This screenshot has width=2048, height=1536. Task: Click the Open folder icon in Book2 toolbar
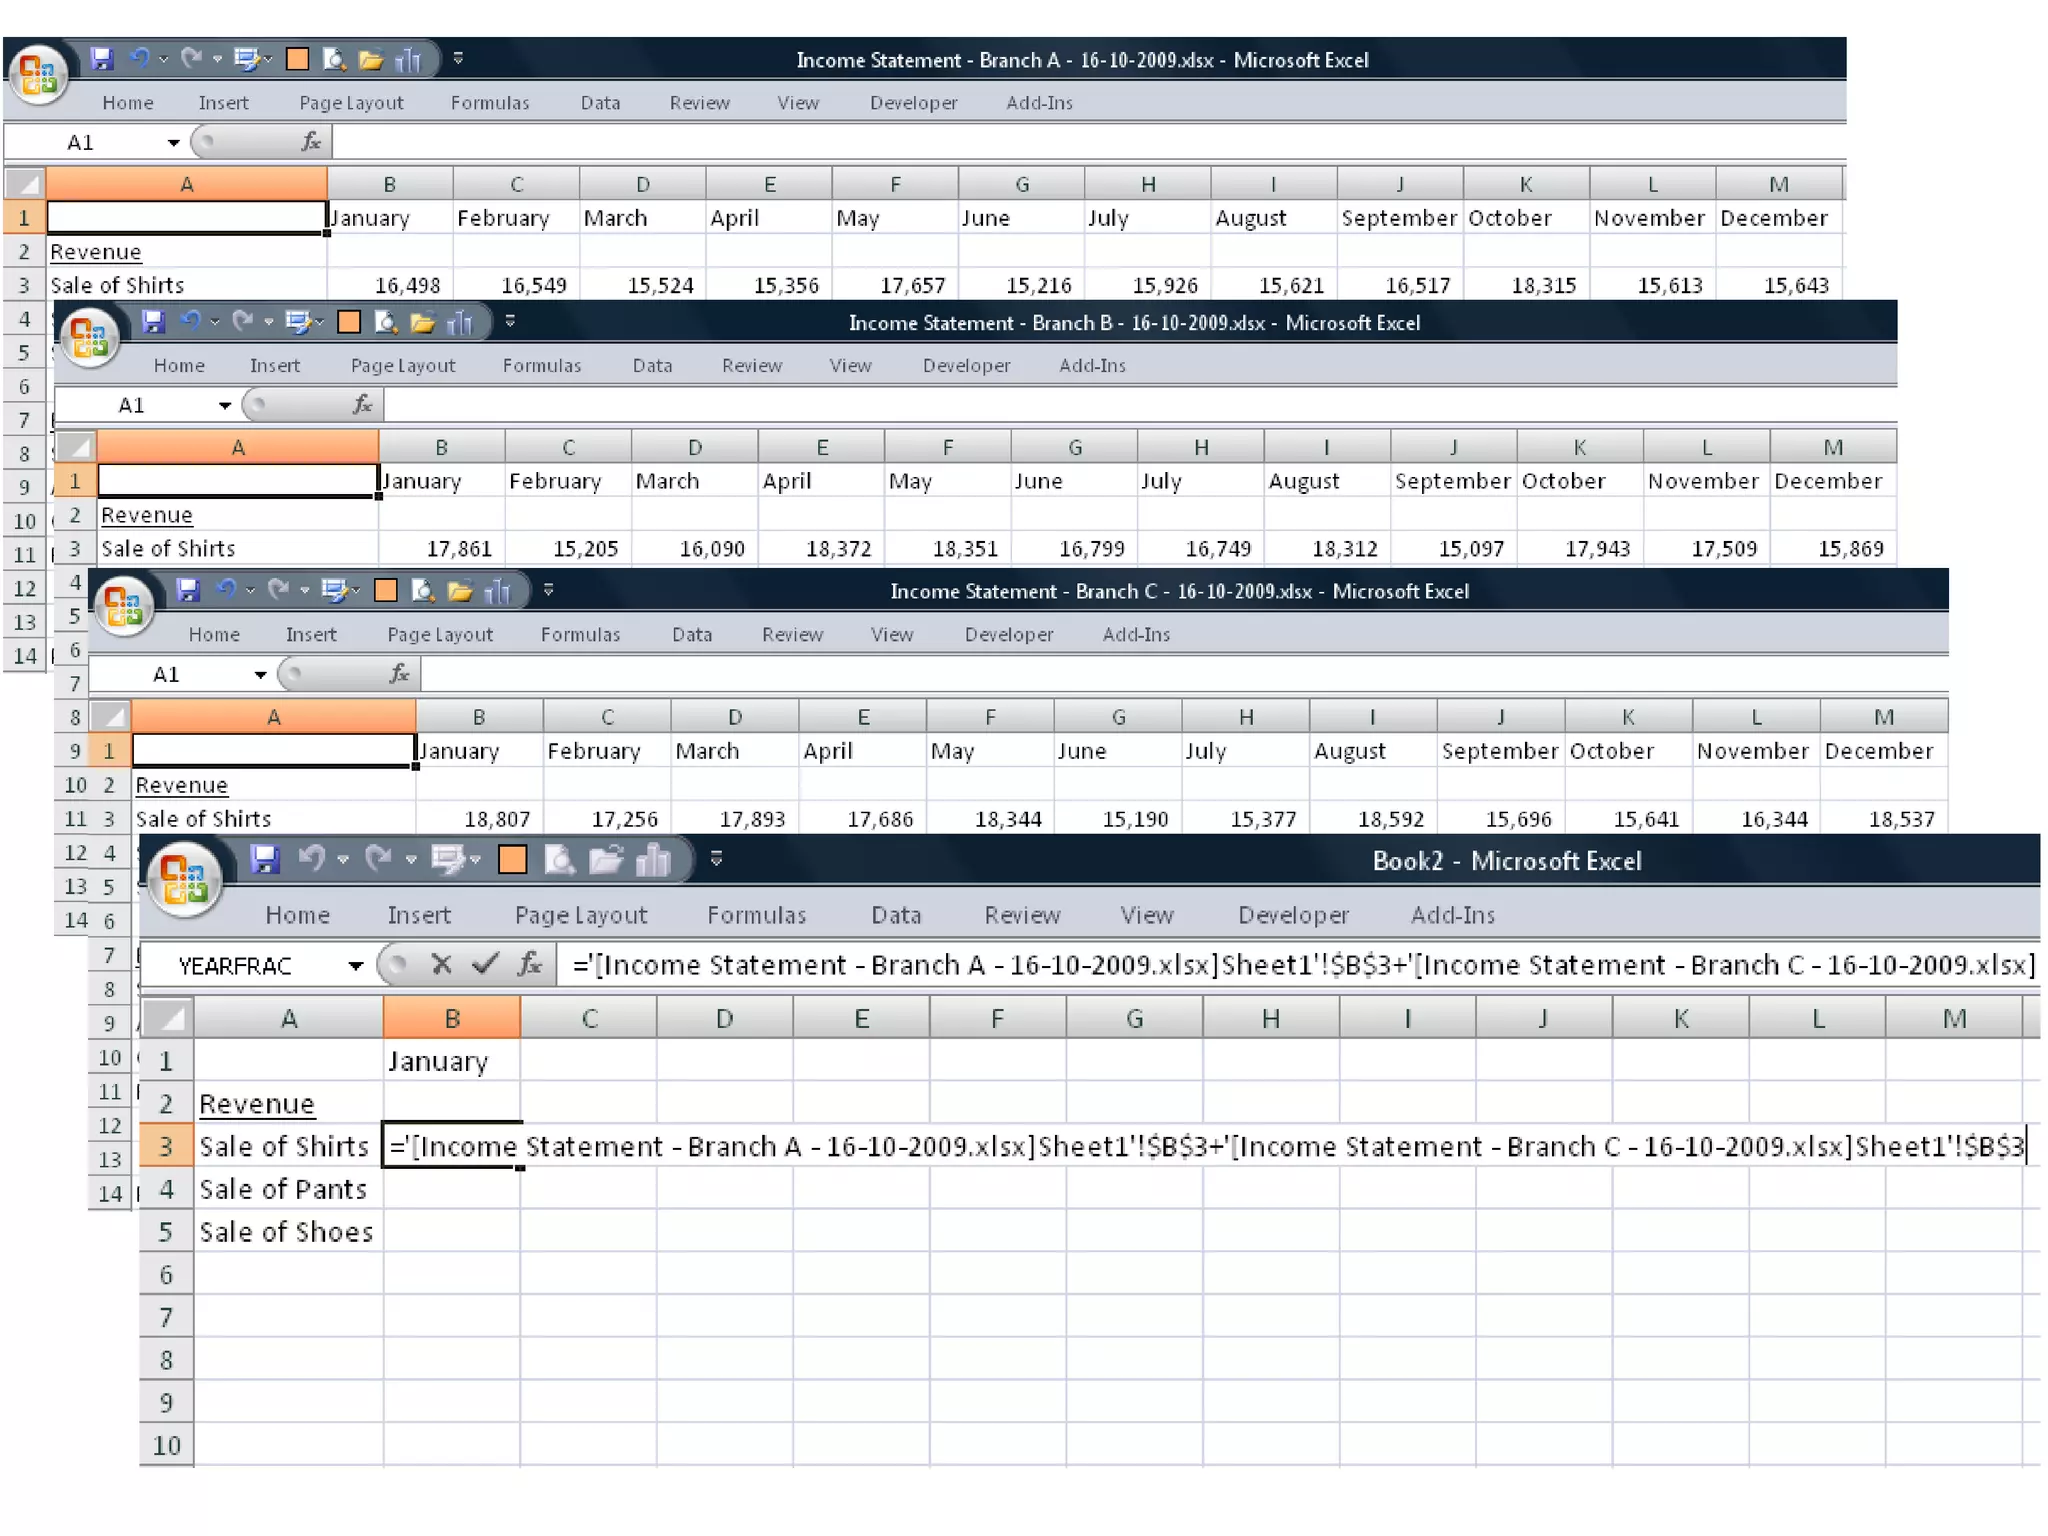point(606,860)
